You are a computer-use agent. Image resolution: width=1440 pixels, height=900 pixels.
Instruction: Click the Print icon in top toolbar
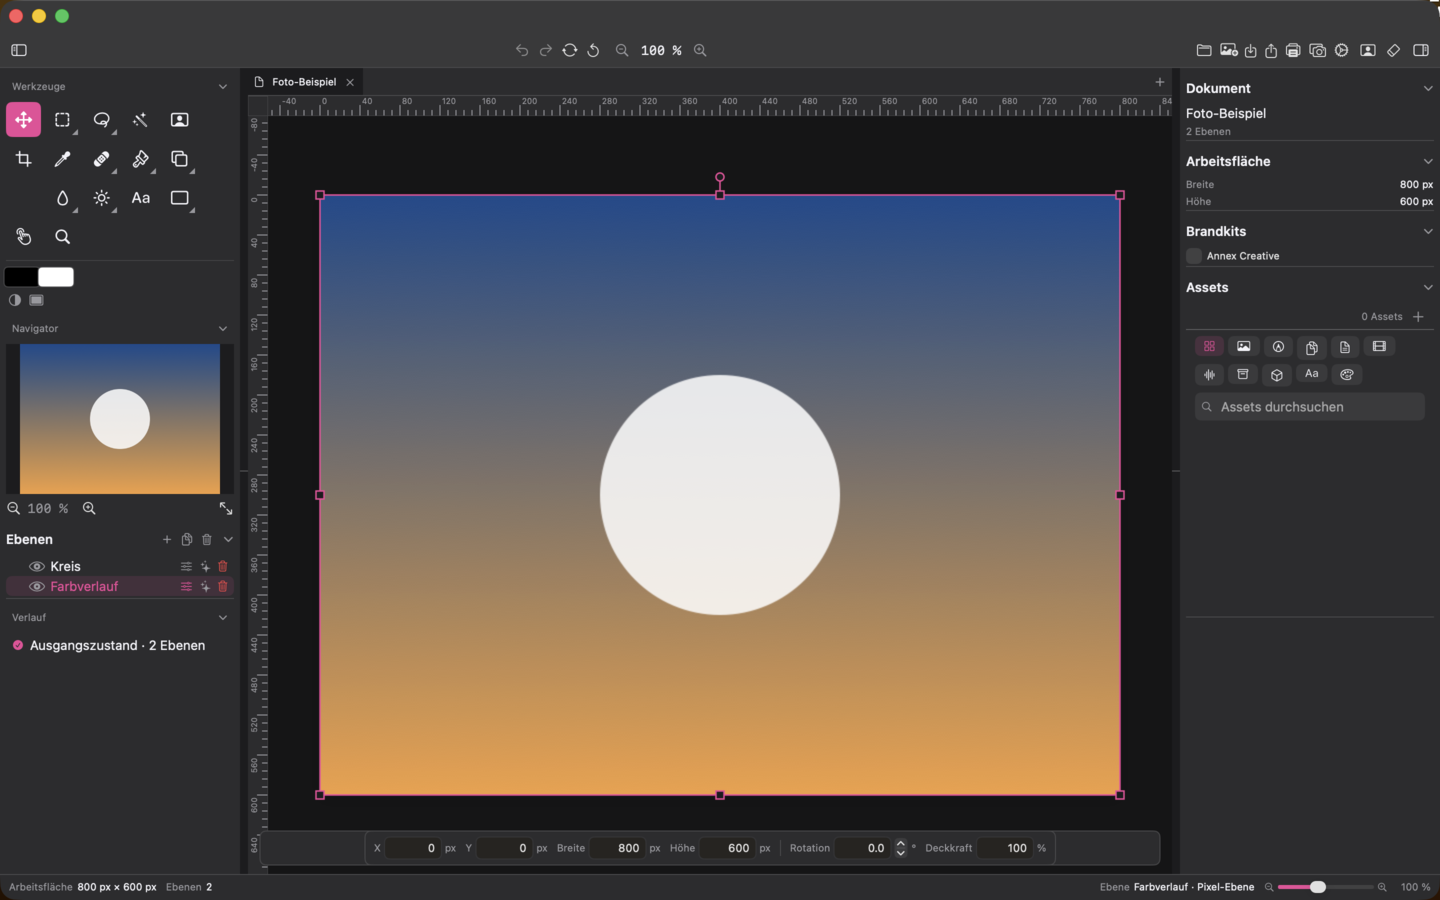(1293, 50)
